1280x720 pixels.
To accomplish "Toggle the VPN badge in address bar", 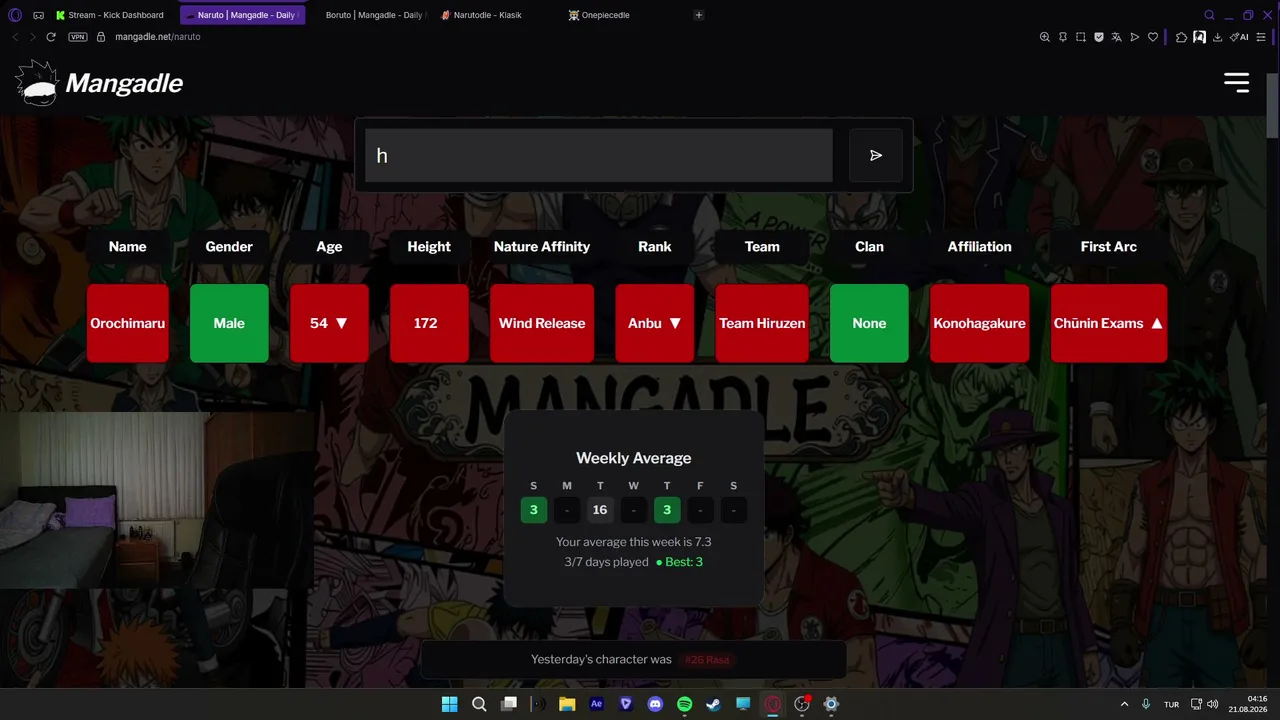I will (78, 37).
